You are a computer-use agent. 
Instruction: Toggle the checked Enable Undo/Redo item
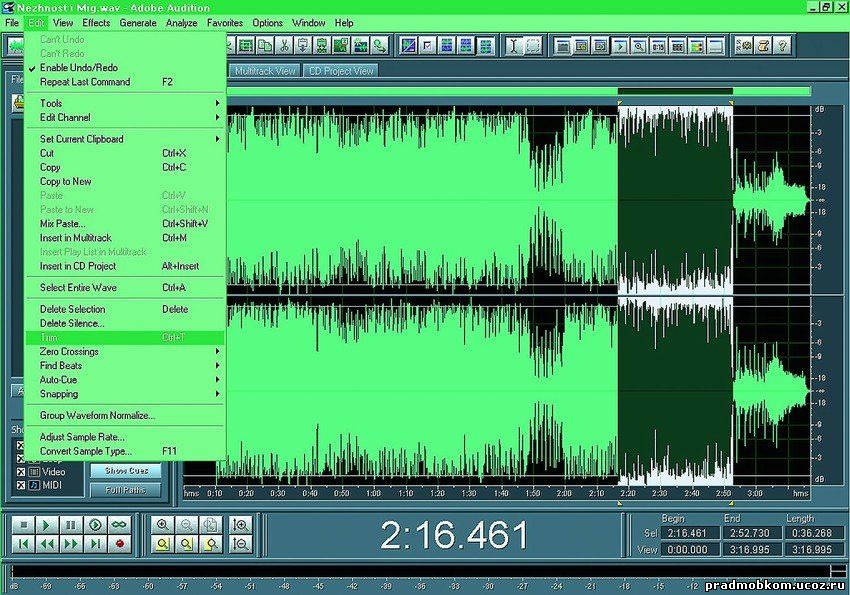click(x=125, y=68)
